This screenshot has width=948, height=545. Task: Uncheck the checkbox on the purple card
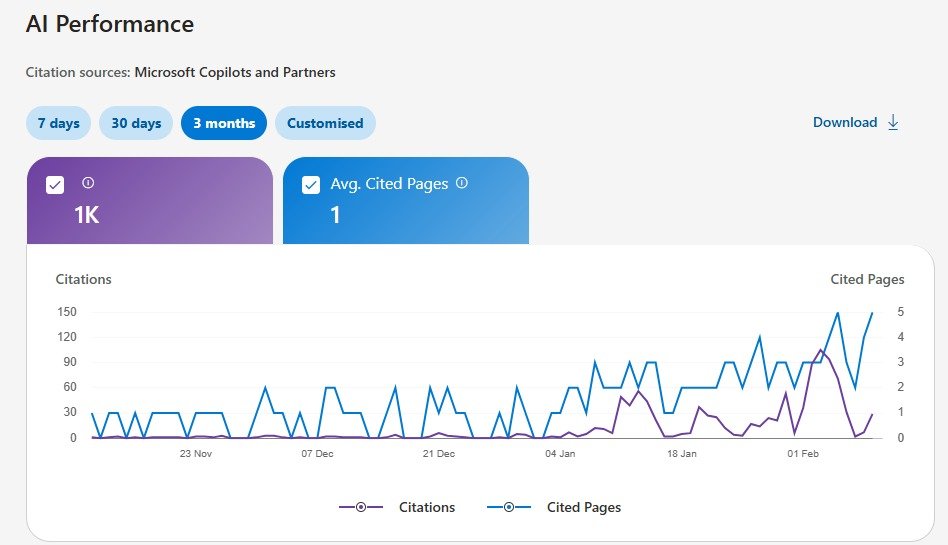(55, 184)
